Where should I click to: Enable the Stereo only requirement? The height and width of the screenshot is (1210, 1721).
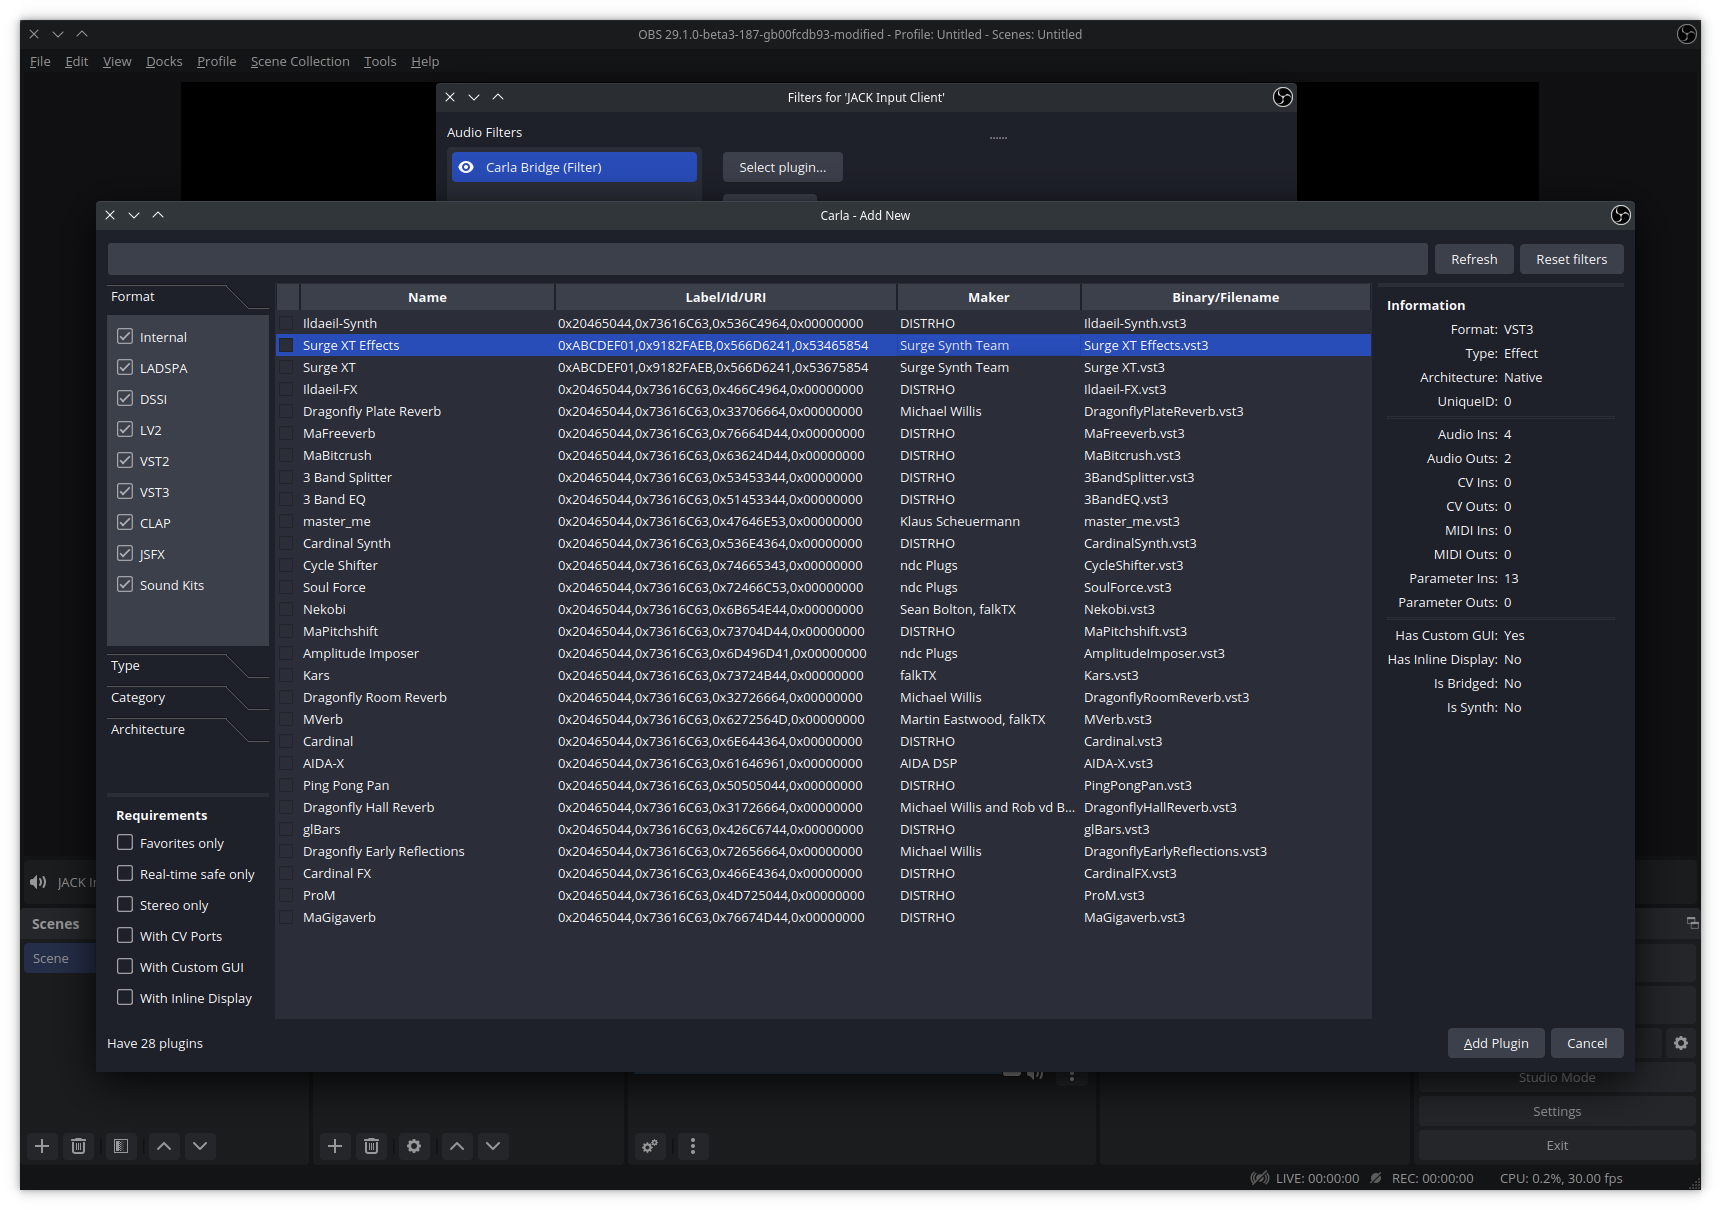click(x=125, y=904)
